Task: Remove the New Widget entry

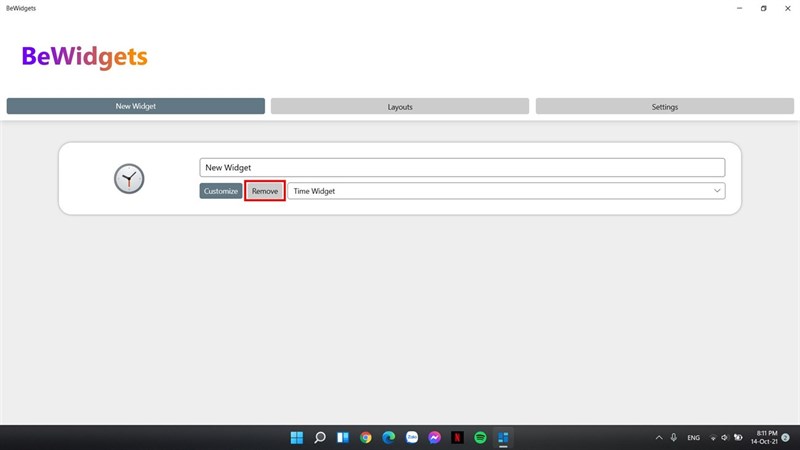Action: click(265, 191)
